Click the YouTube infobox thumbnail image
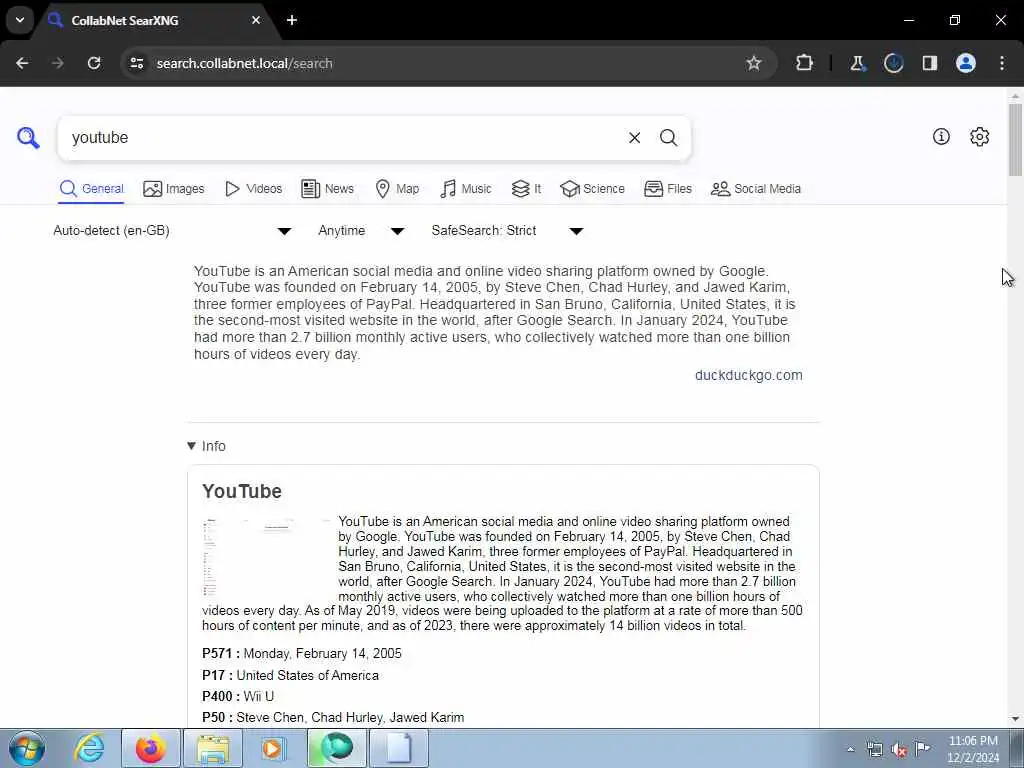This screenshot has height=768, width=1024. click(x=266, y=557)
